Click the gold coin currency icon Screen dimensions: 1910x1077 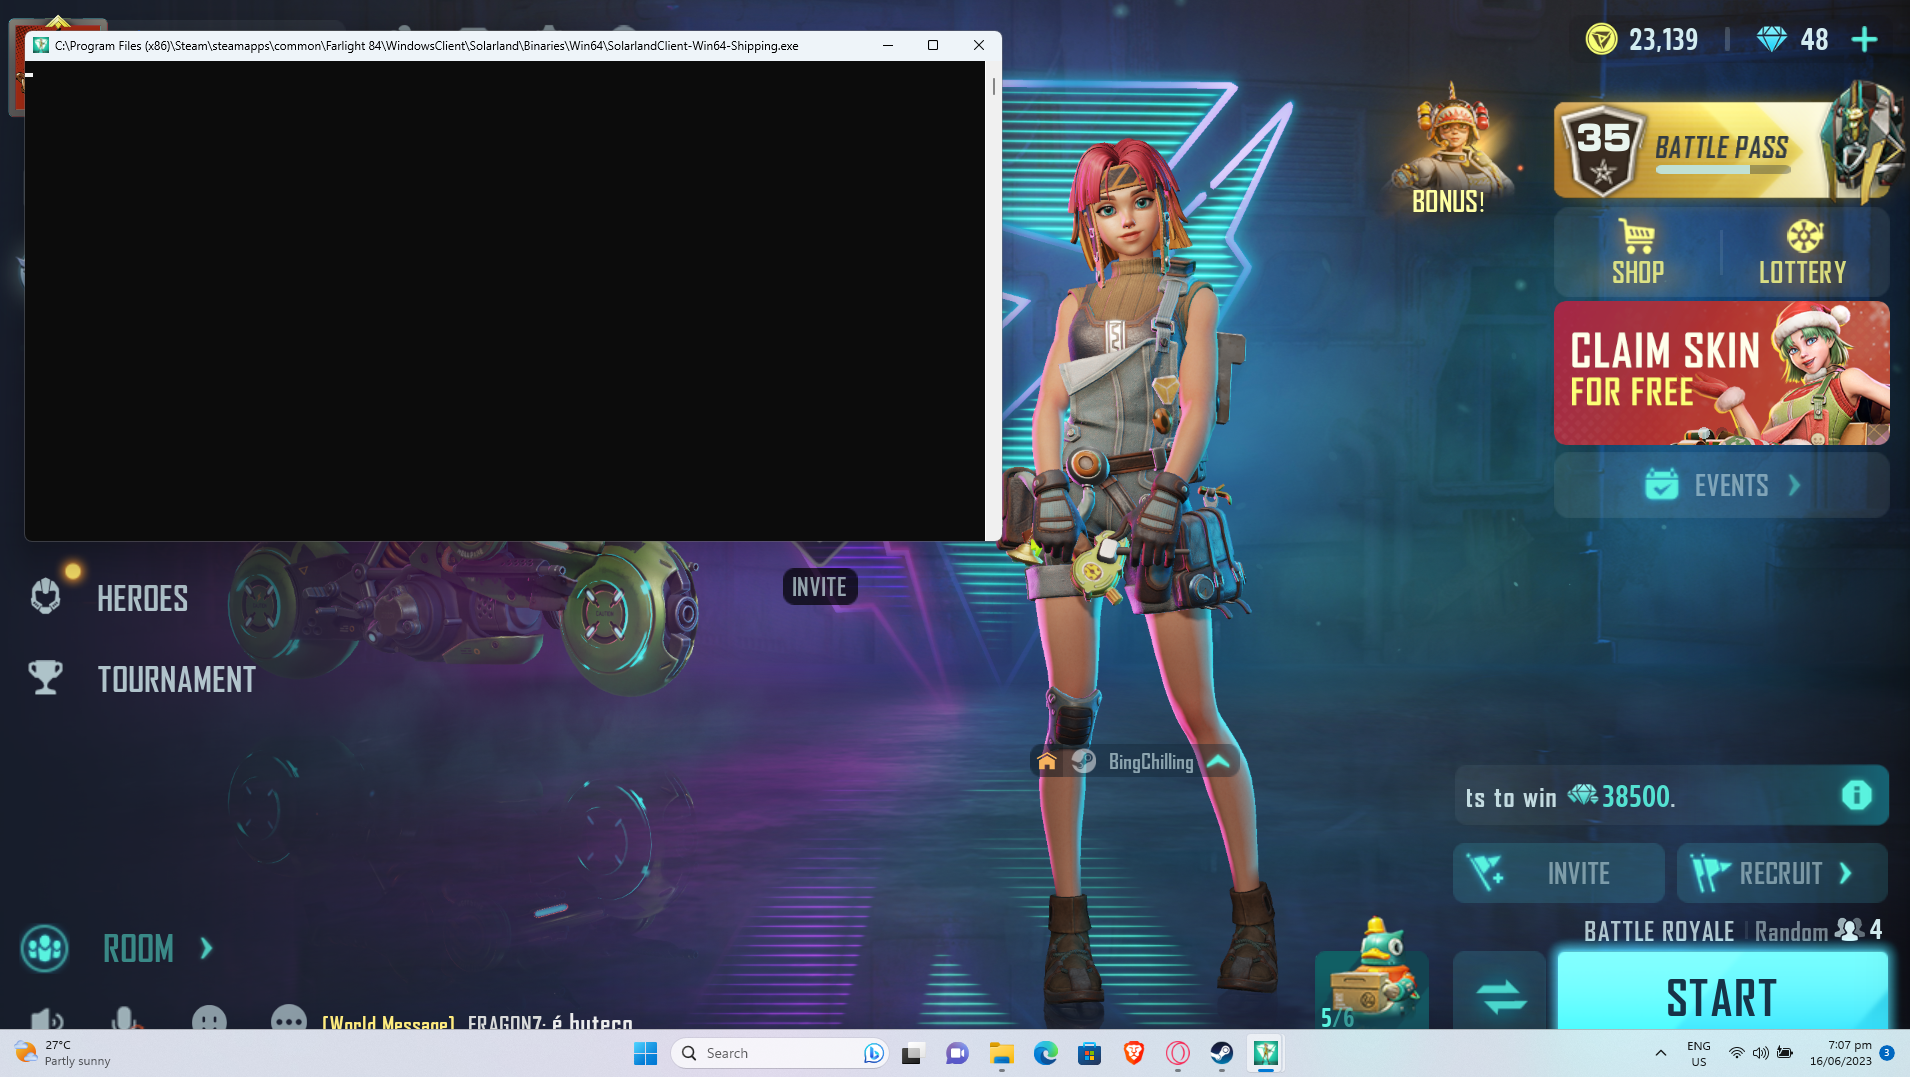[x=1601, y=39]
